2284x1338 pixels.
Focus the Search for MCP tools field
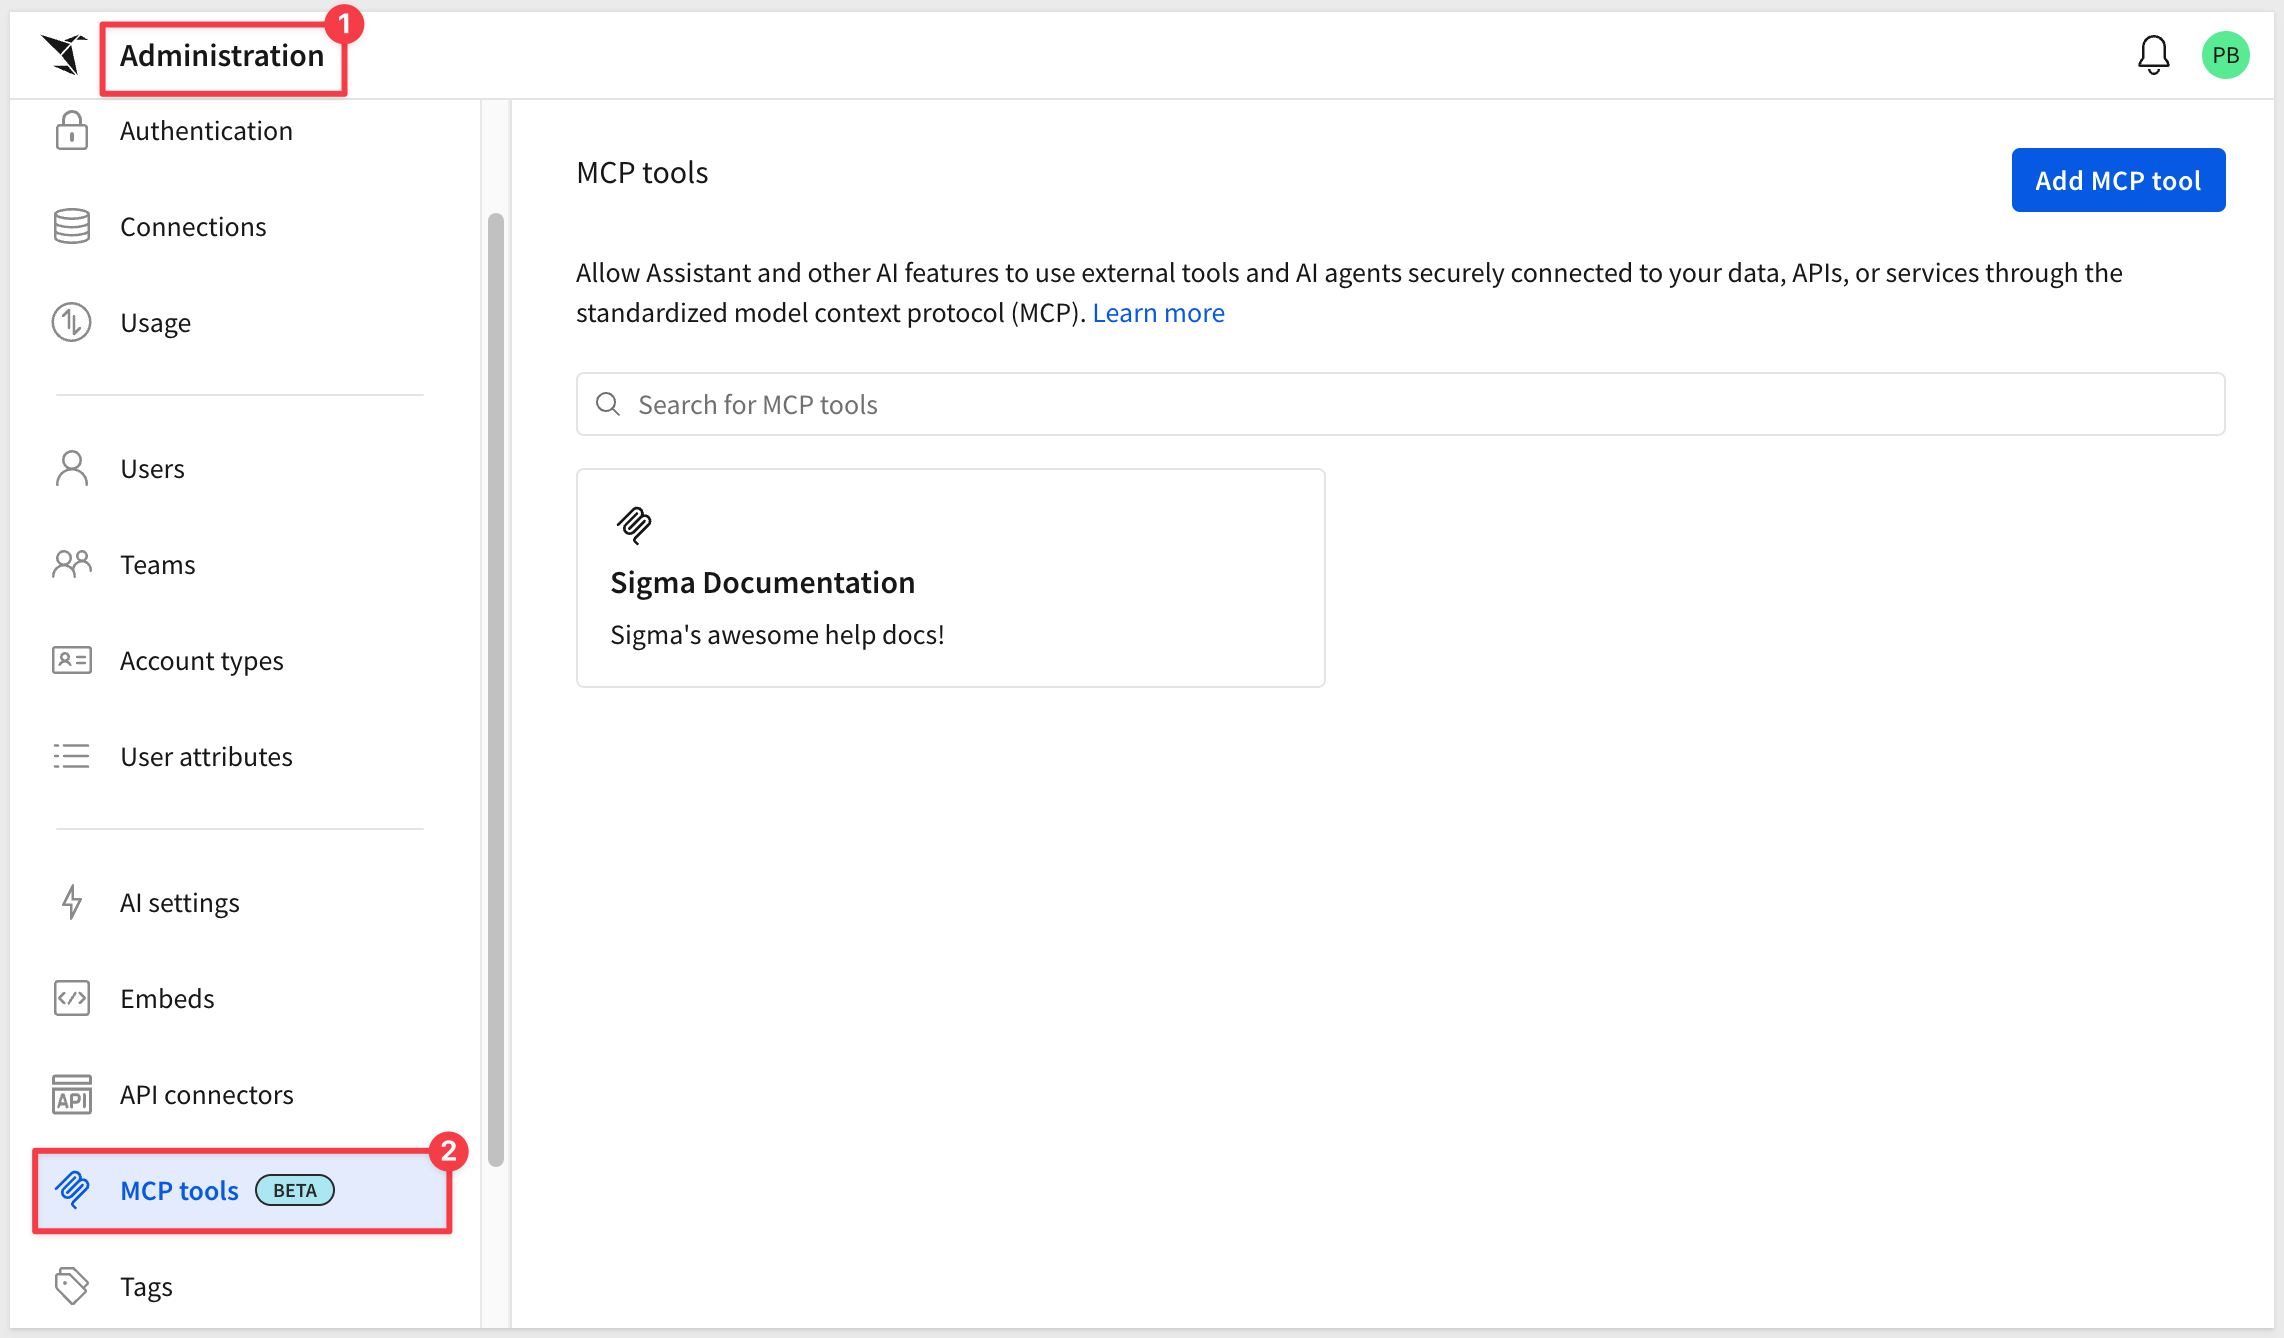click(1400, 404)
